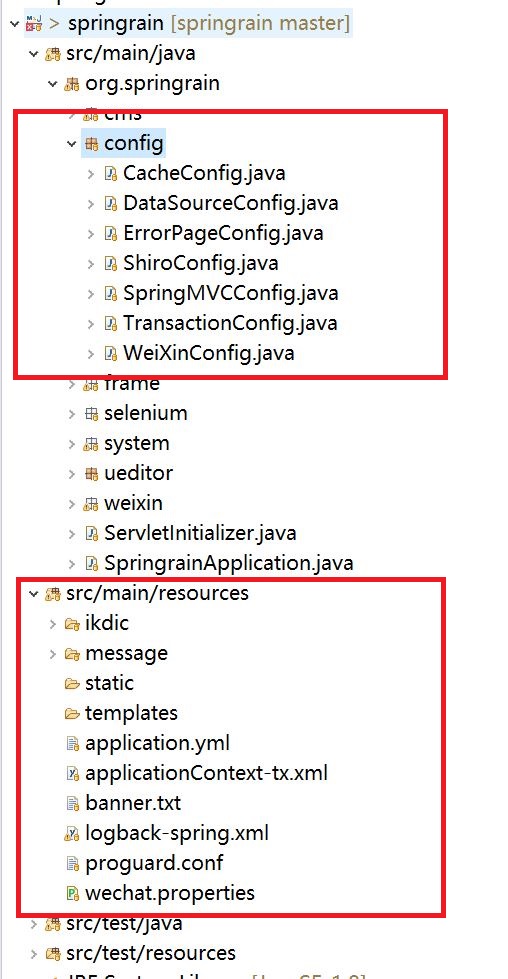The height and width of the screenshot is (979, 508).
Task: Click the application.yml file icon
Action: (73, 743)
